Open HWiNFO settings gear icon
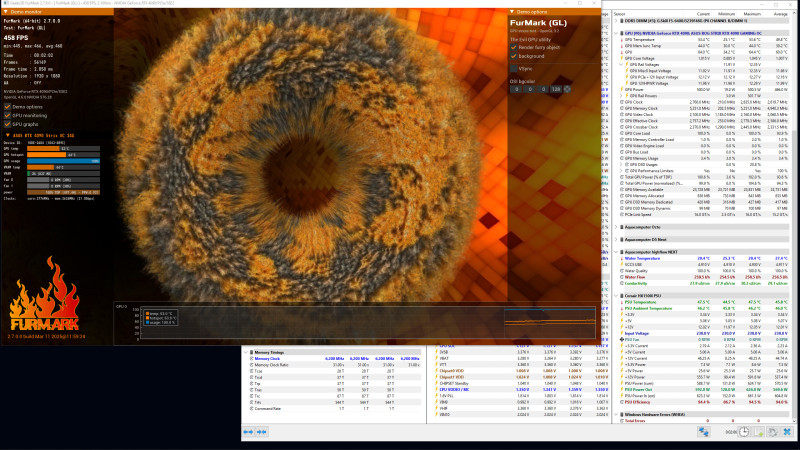The width and height of the screenshot is (800, 450). coord(772,432)
